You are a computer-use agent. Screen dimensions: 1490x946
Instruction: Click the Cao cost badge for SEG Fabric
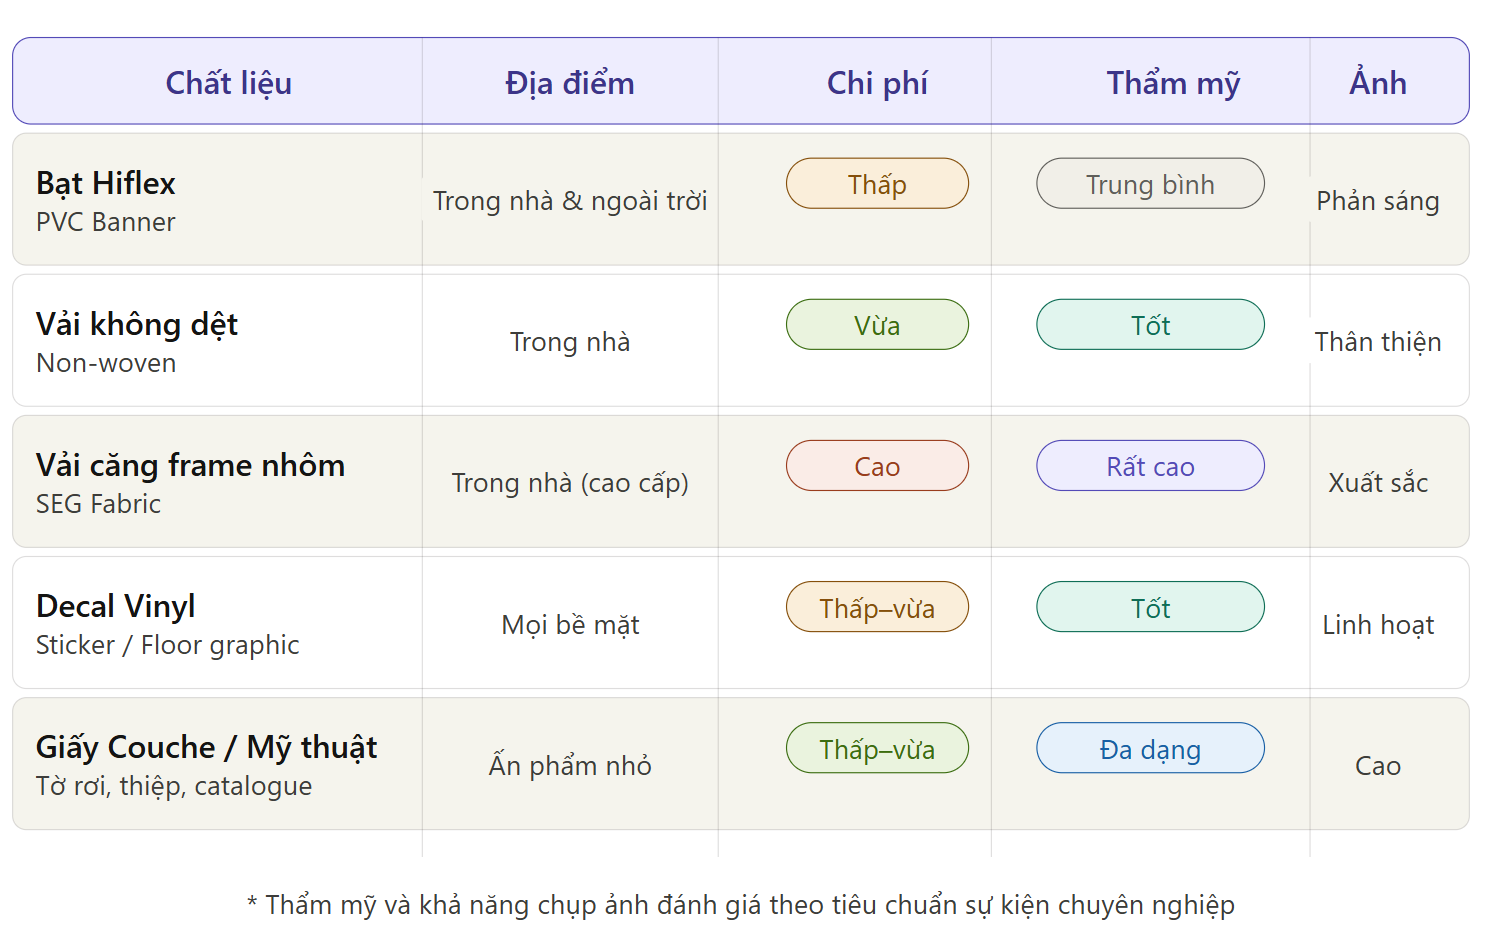point(877,466)
